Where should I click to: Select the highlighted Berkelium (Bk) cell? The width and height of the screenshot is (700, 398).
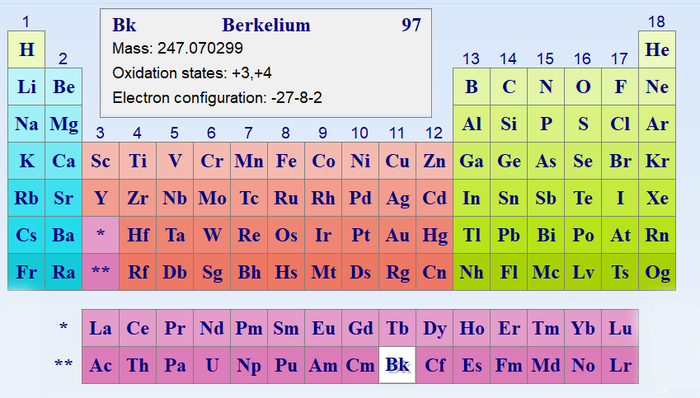(x=397, y=365)
